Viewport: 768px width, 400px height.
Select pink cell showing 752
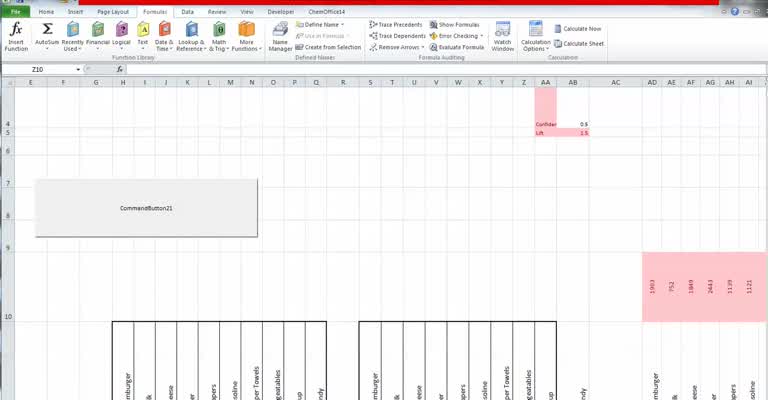[x=672, y=287]
